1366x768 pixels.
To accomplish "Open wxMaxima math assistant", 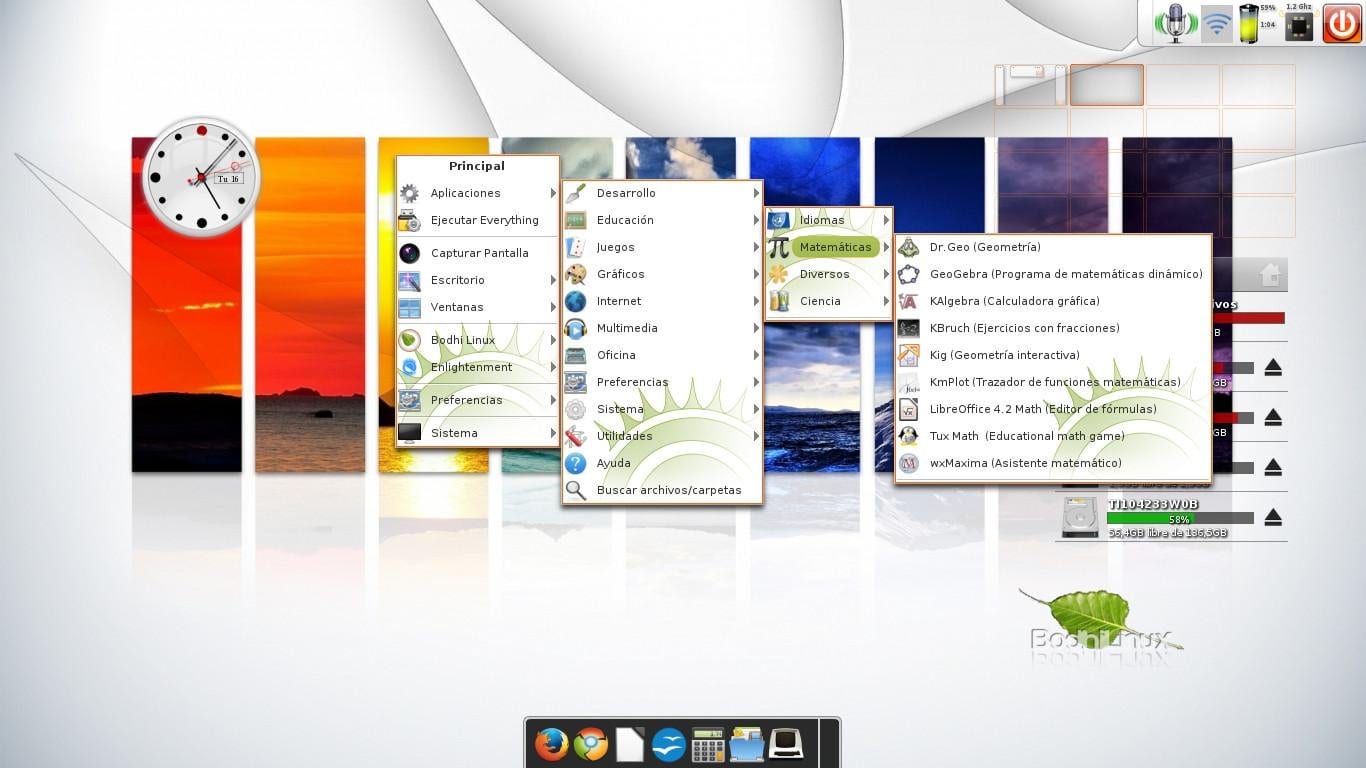I will (x=1053, y=463).
